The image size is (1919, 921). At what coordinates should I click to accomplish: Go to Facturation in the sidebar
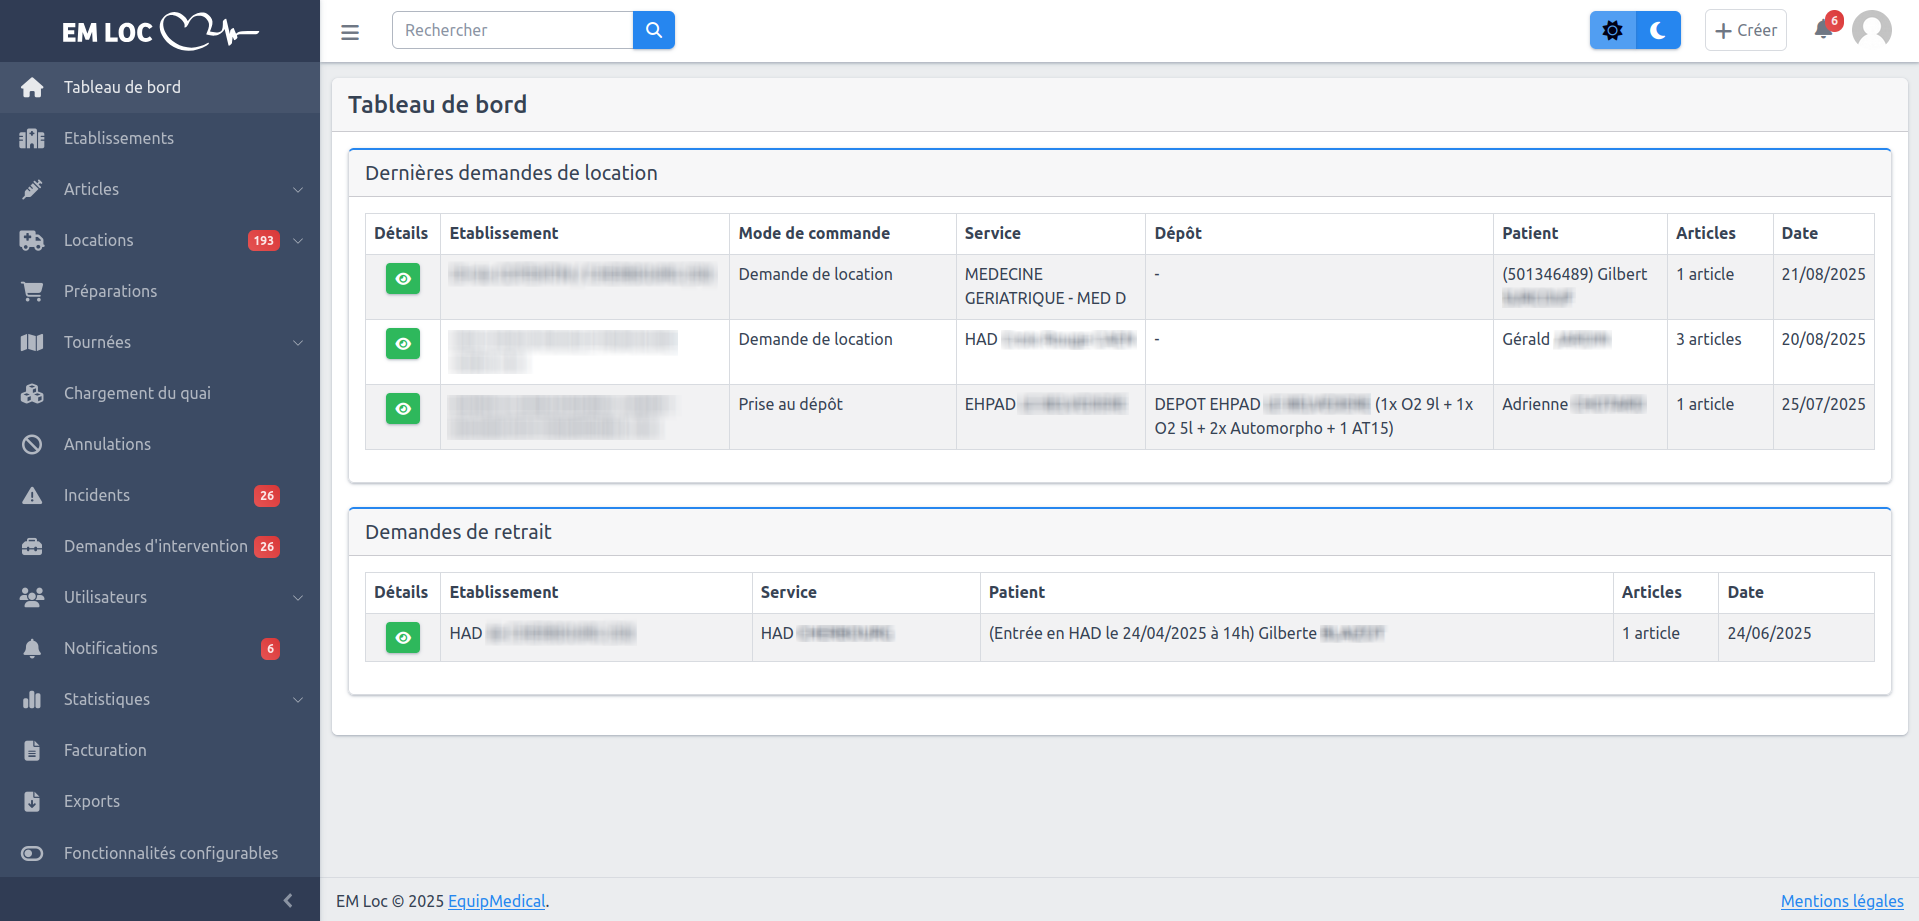tap(105, 750)
